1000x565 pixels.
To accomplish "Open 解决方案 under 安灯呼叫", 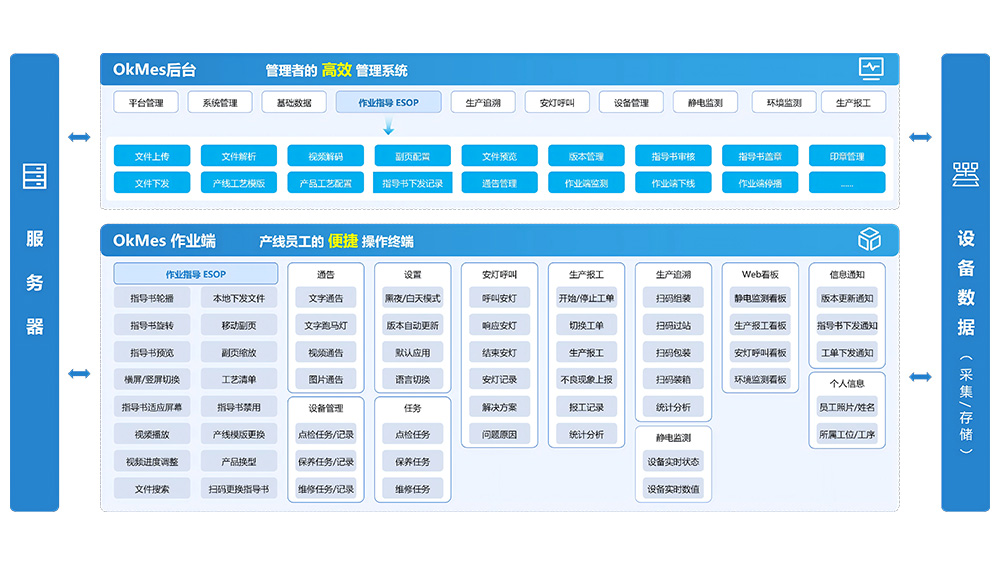I will click(x=499, y=407).
